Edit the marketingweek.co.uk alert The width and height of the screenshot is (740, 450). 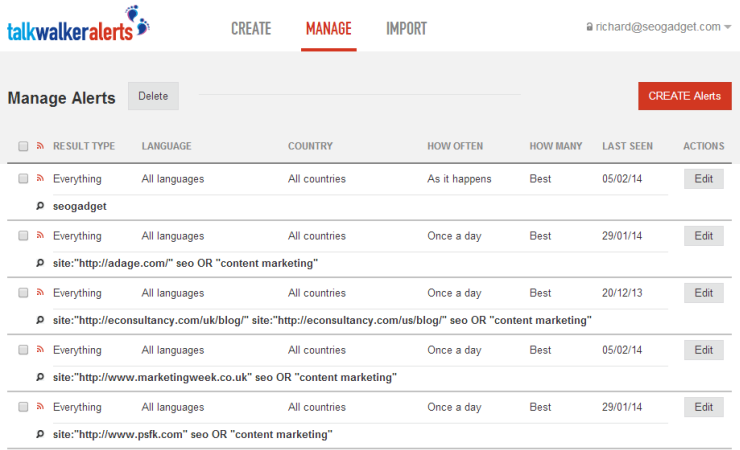[704, 350]
